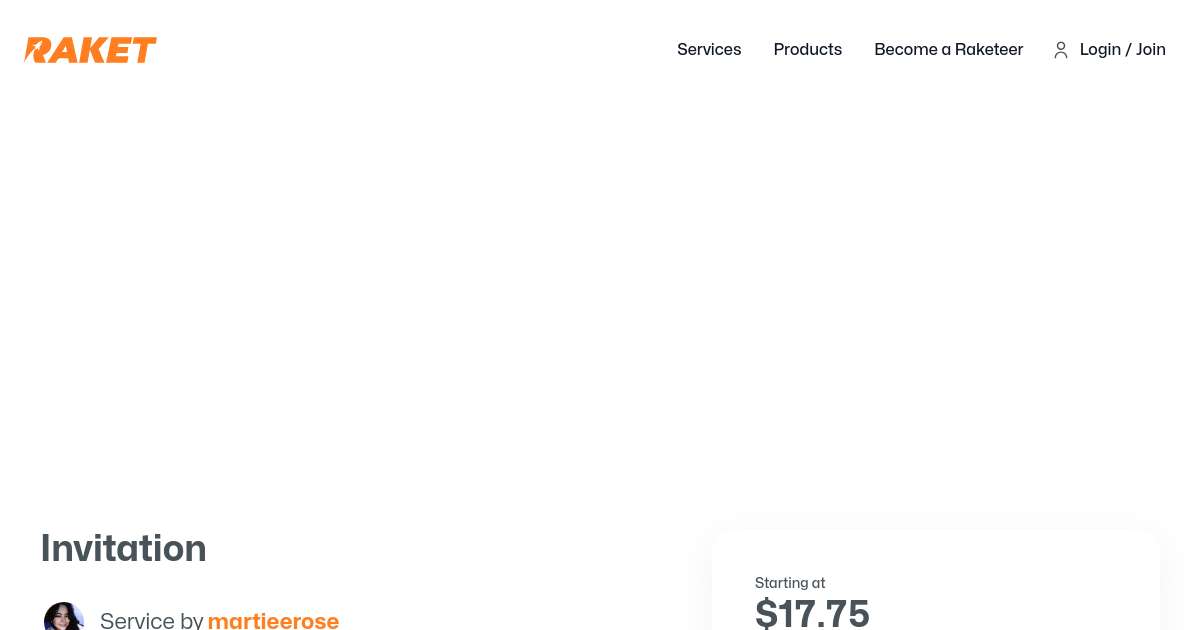Screen dimensions: 1200x630
Task: Click the word Login in the header
Action: [1100, 50]
